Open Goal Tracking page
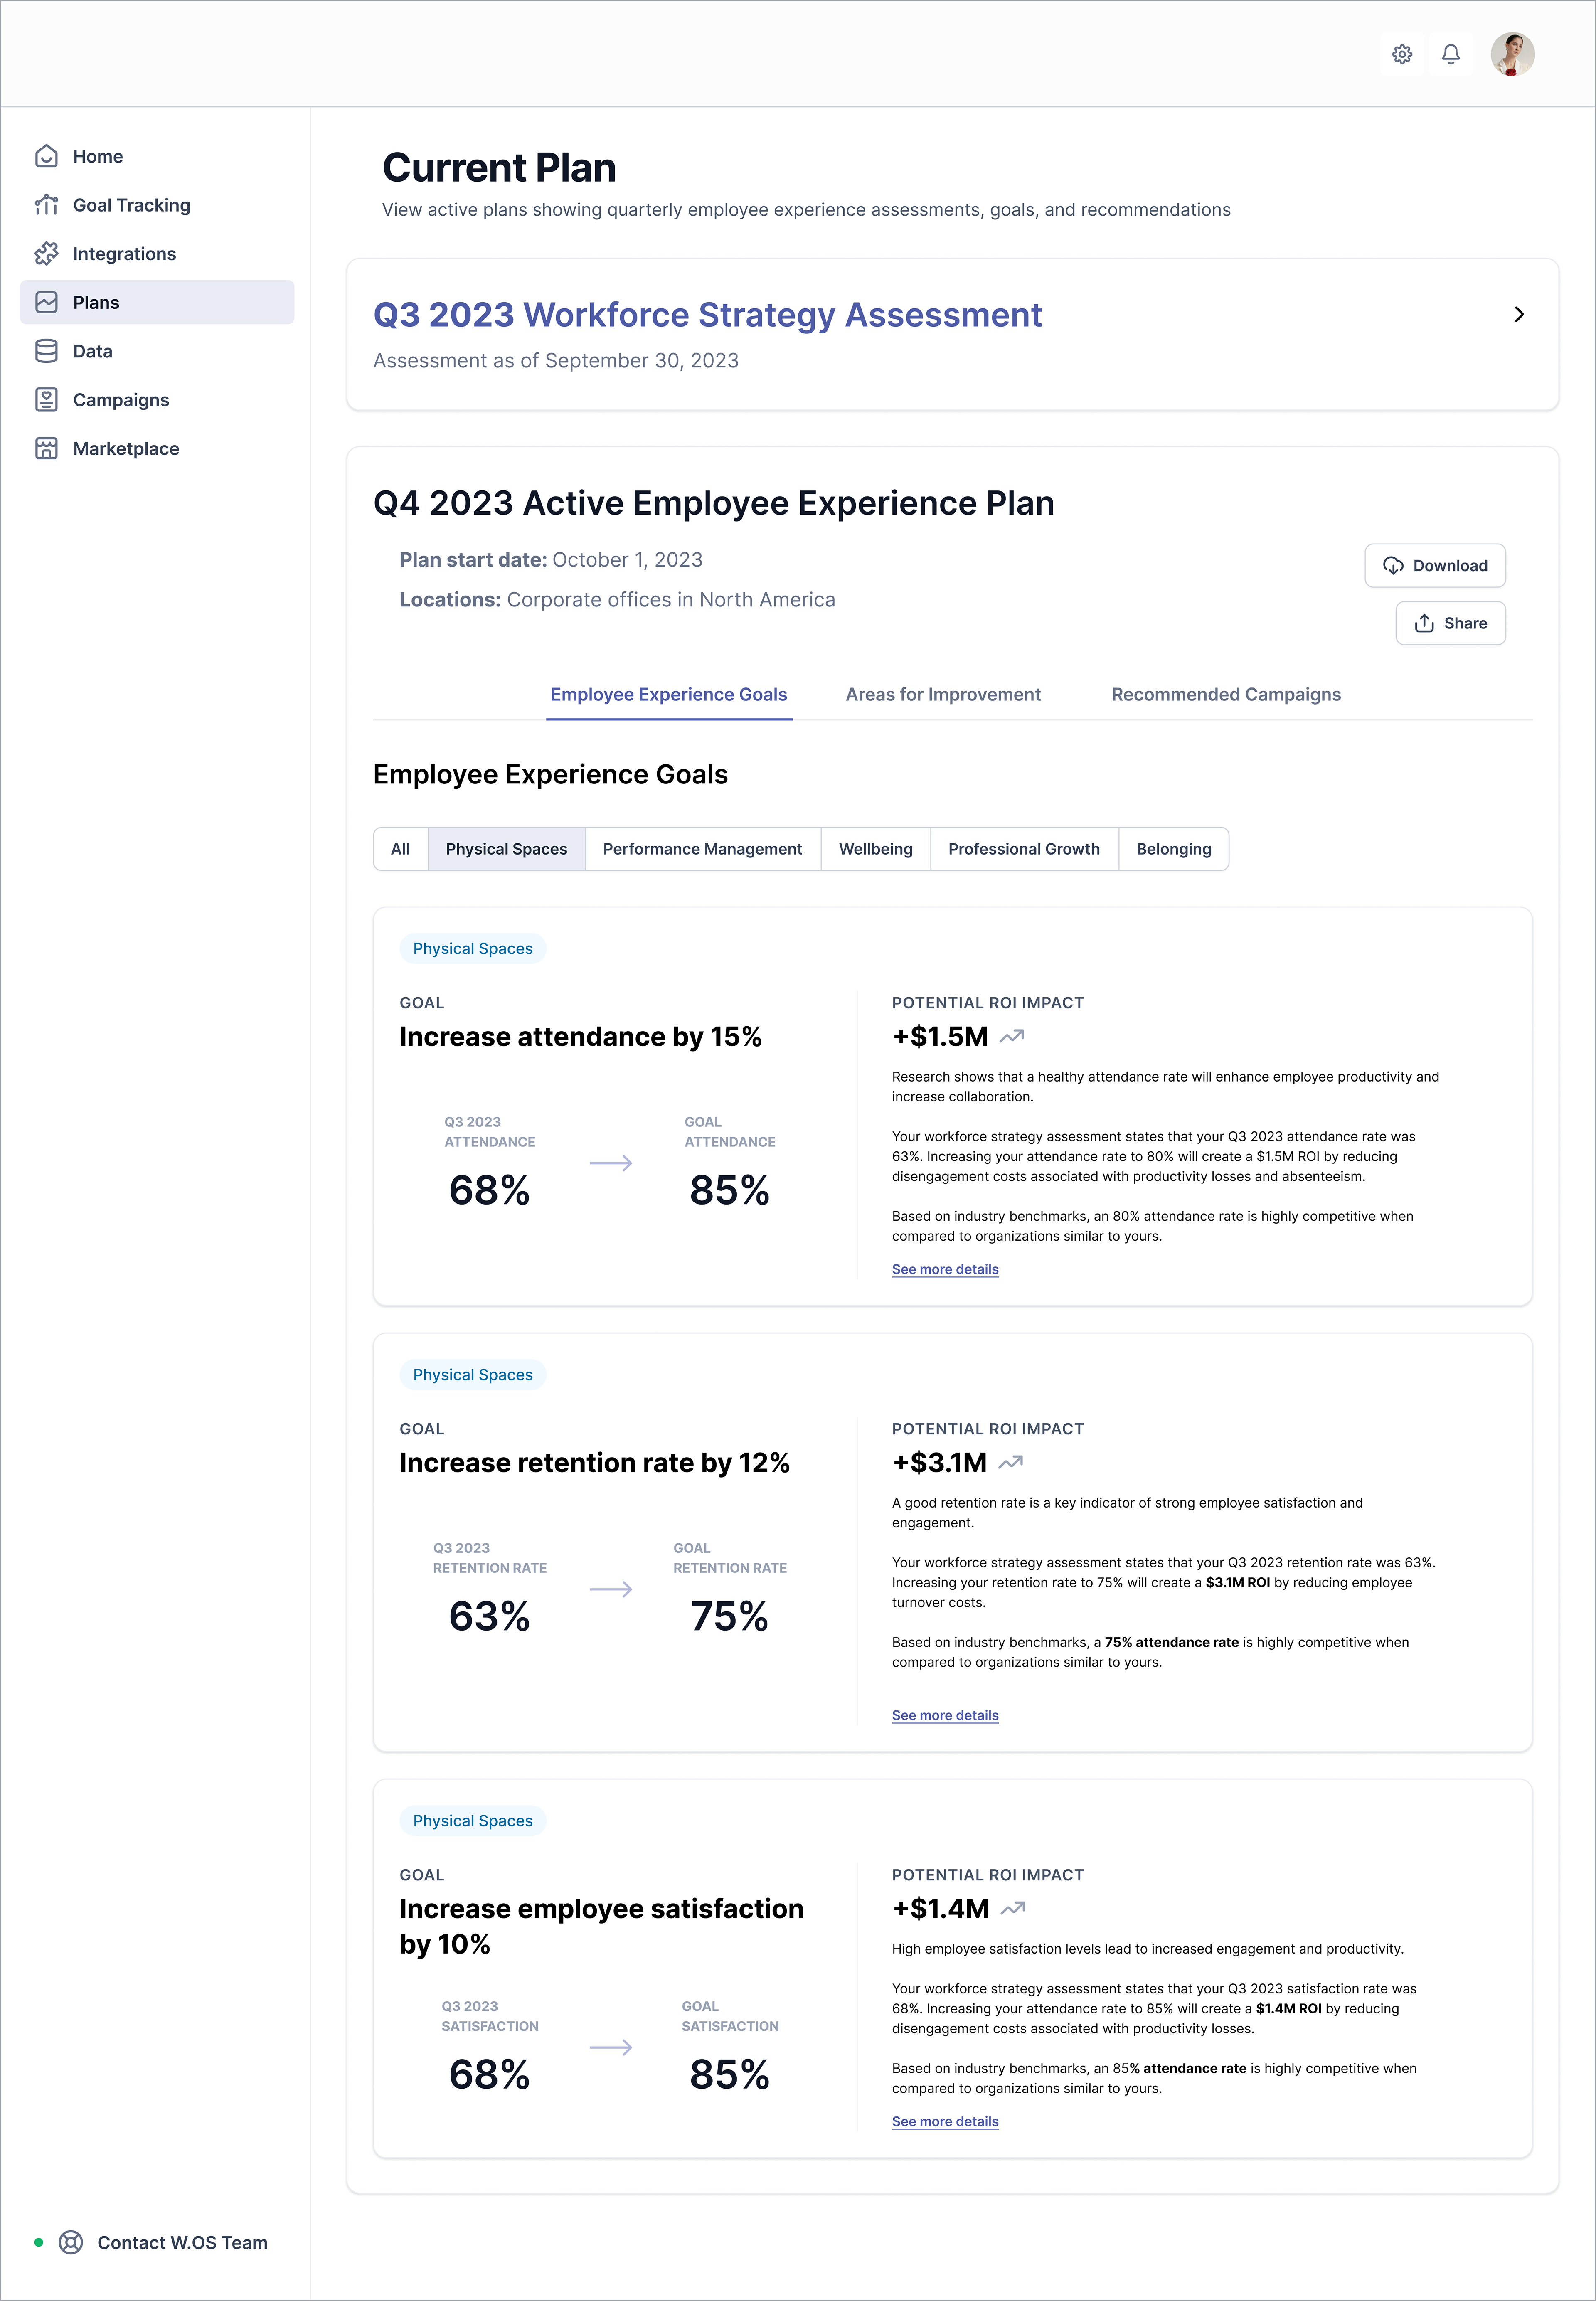The height and width of the screenshot is (2301, 1596). pyautogui.click(x=157, y=205)
